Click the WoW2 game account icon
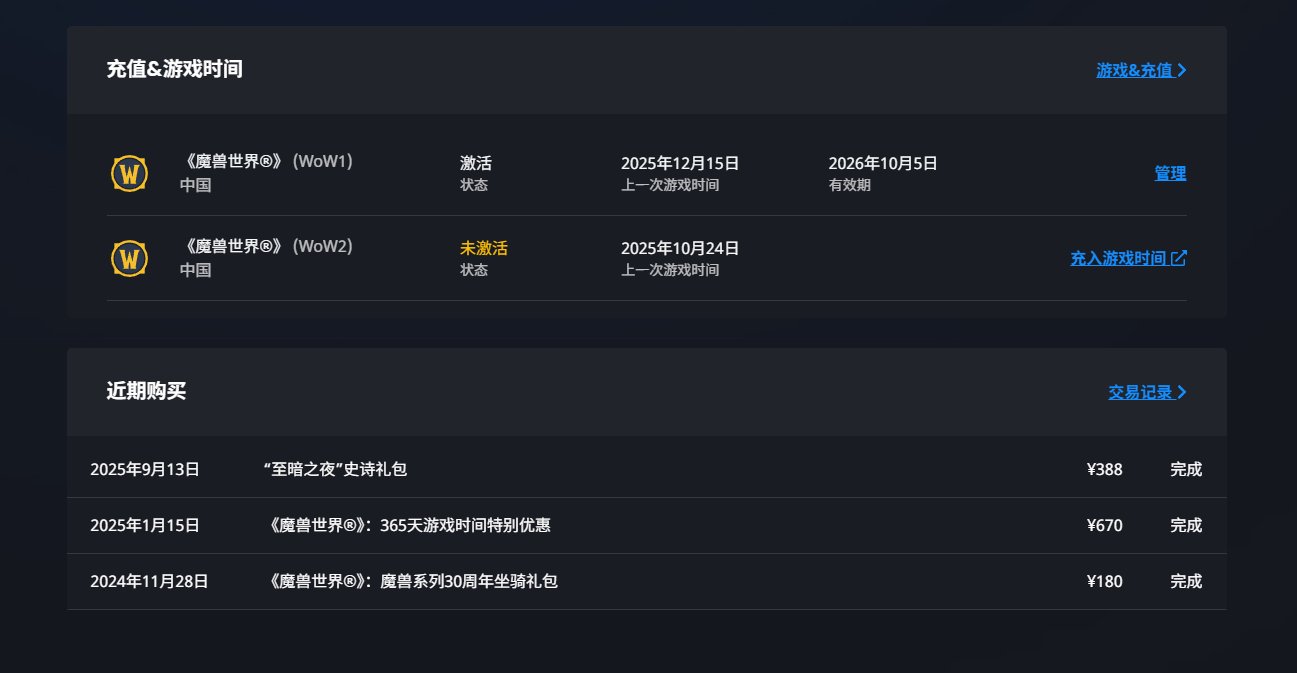This screenshot has width=1297, height=673. tap(129, 258)
